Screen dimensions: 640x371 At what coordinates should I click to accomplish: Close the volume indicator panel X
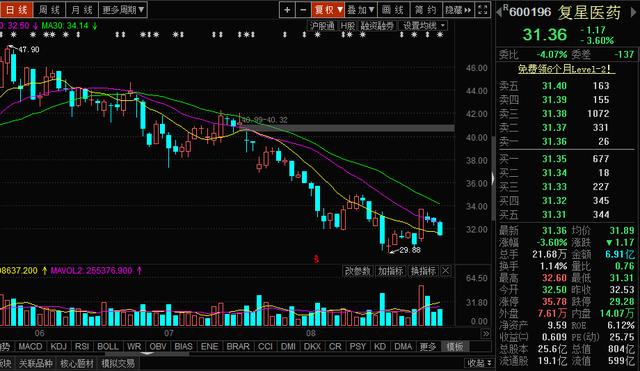[x=446, y=271]
